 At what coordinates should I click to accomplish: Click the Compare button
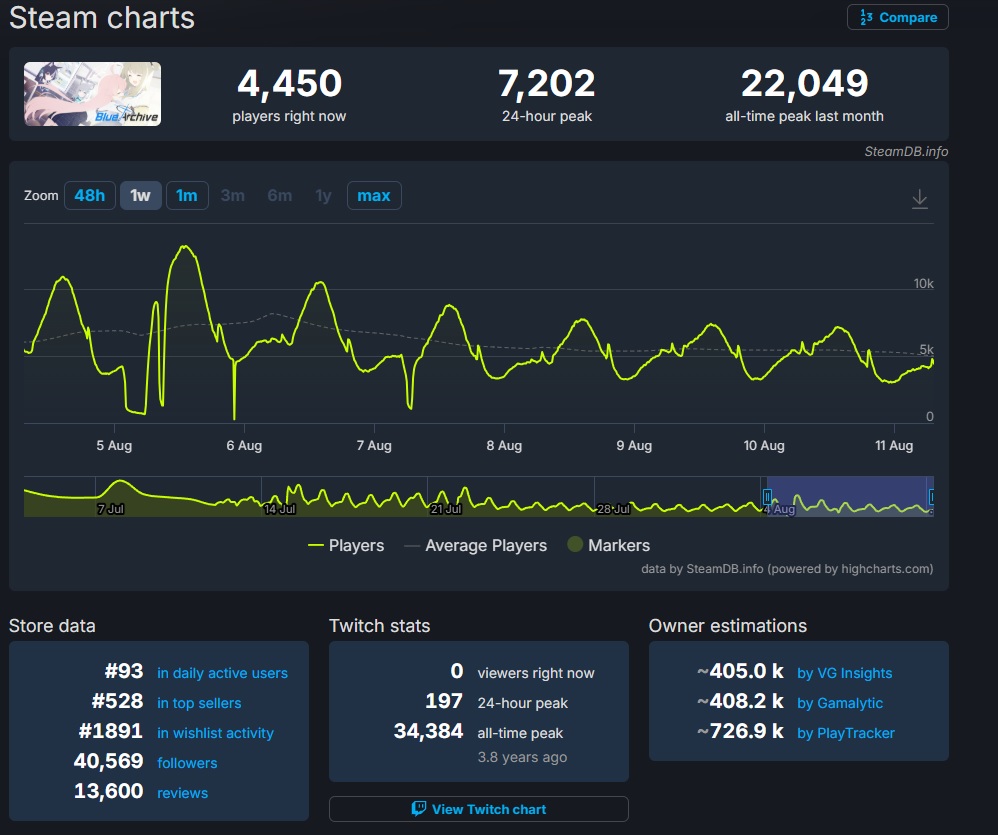(897, 17)
